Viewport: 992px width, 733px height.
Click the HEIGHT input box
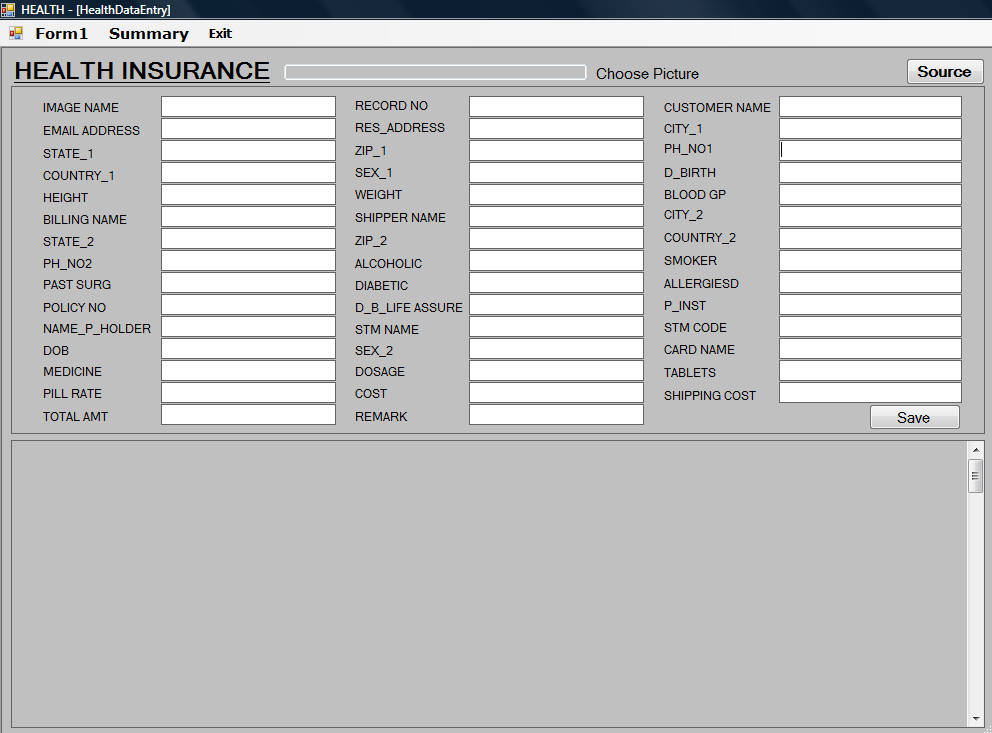coord(248,195)
